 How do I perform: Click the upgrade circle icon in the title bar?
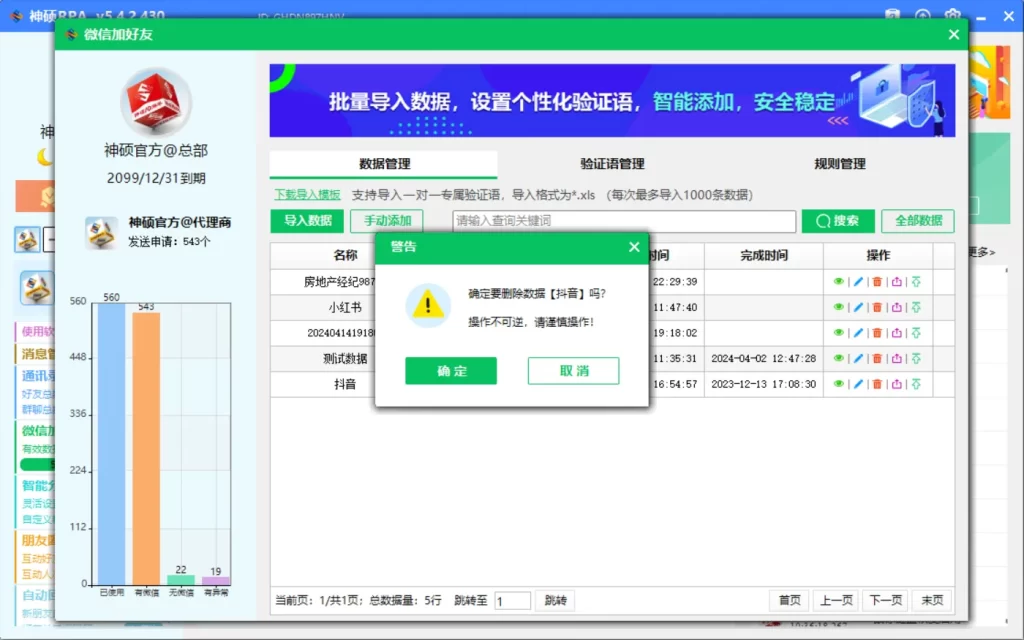[922, 15]
